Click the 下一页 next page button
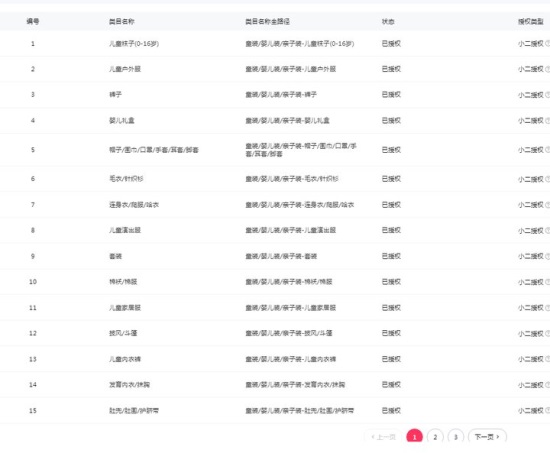 click(487, 437)
